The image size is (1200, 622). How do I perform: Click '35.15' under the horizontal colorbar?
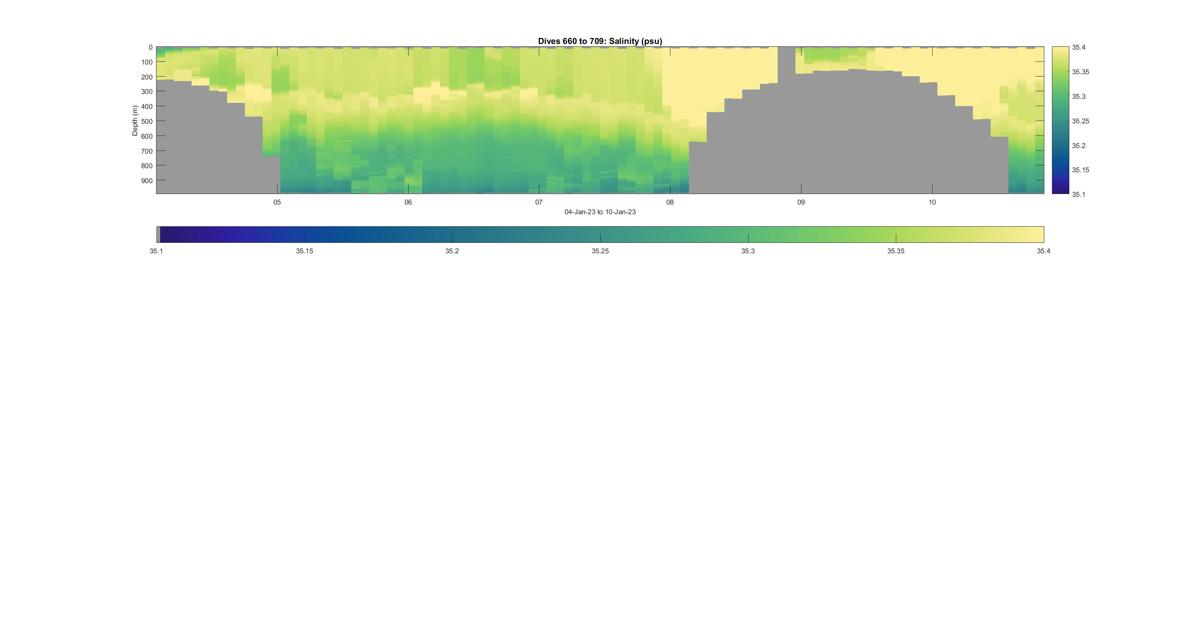(304, 251)
